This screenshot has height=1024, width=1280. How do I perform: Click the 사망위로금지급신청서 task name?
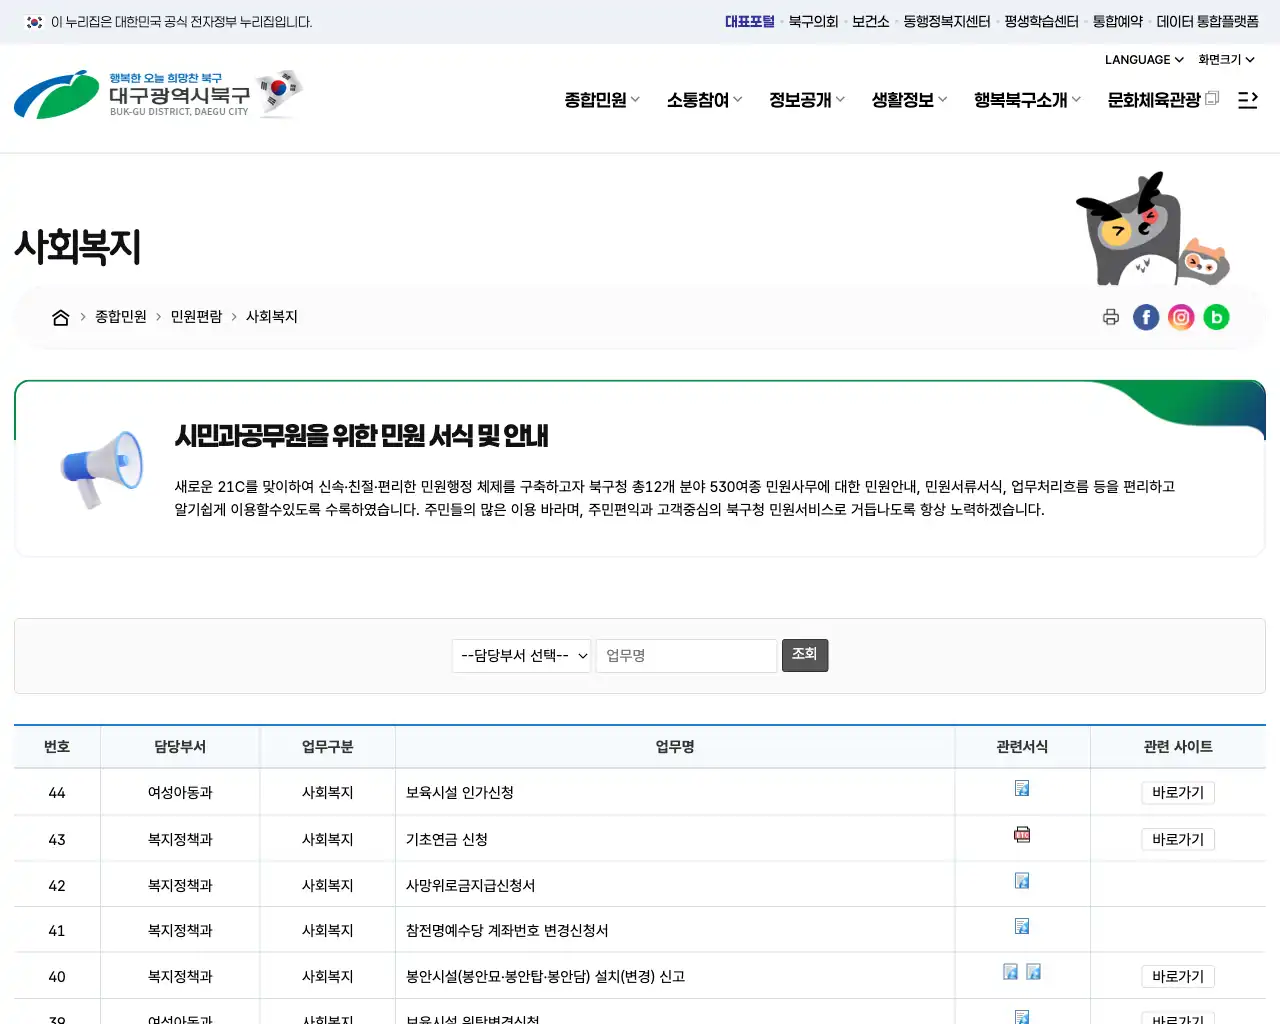[x=470, y=886]
